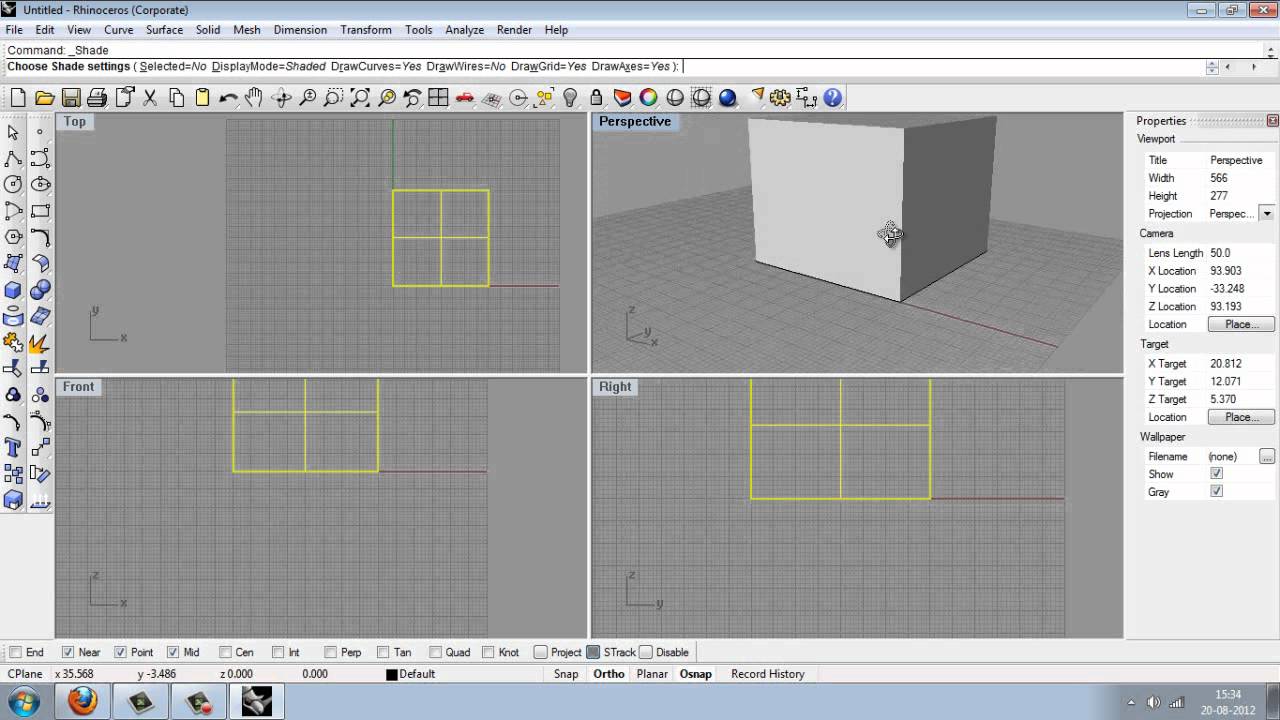Open the Render menu
The width and height of the screenshot is (1280, 720).
coord(514,30)
